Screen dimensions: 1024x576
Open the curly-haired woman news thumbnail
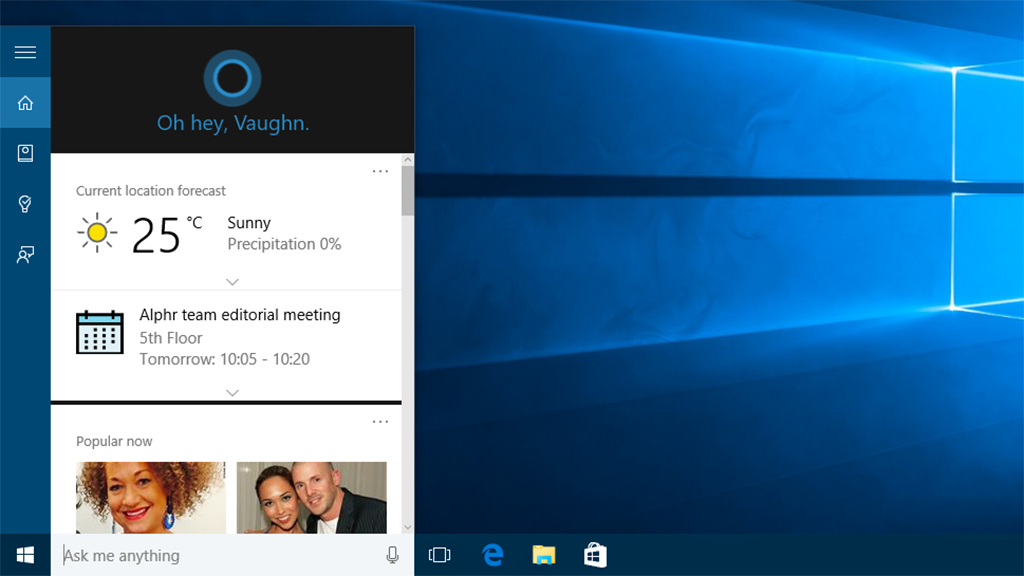coord(151,498)
